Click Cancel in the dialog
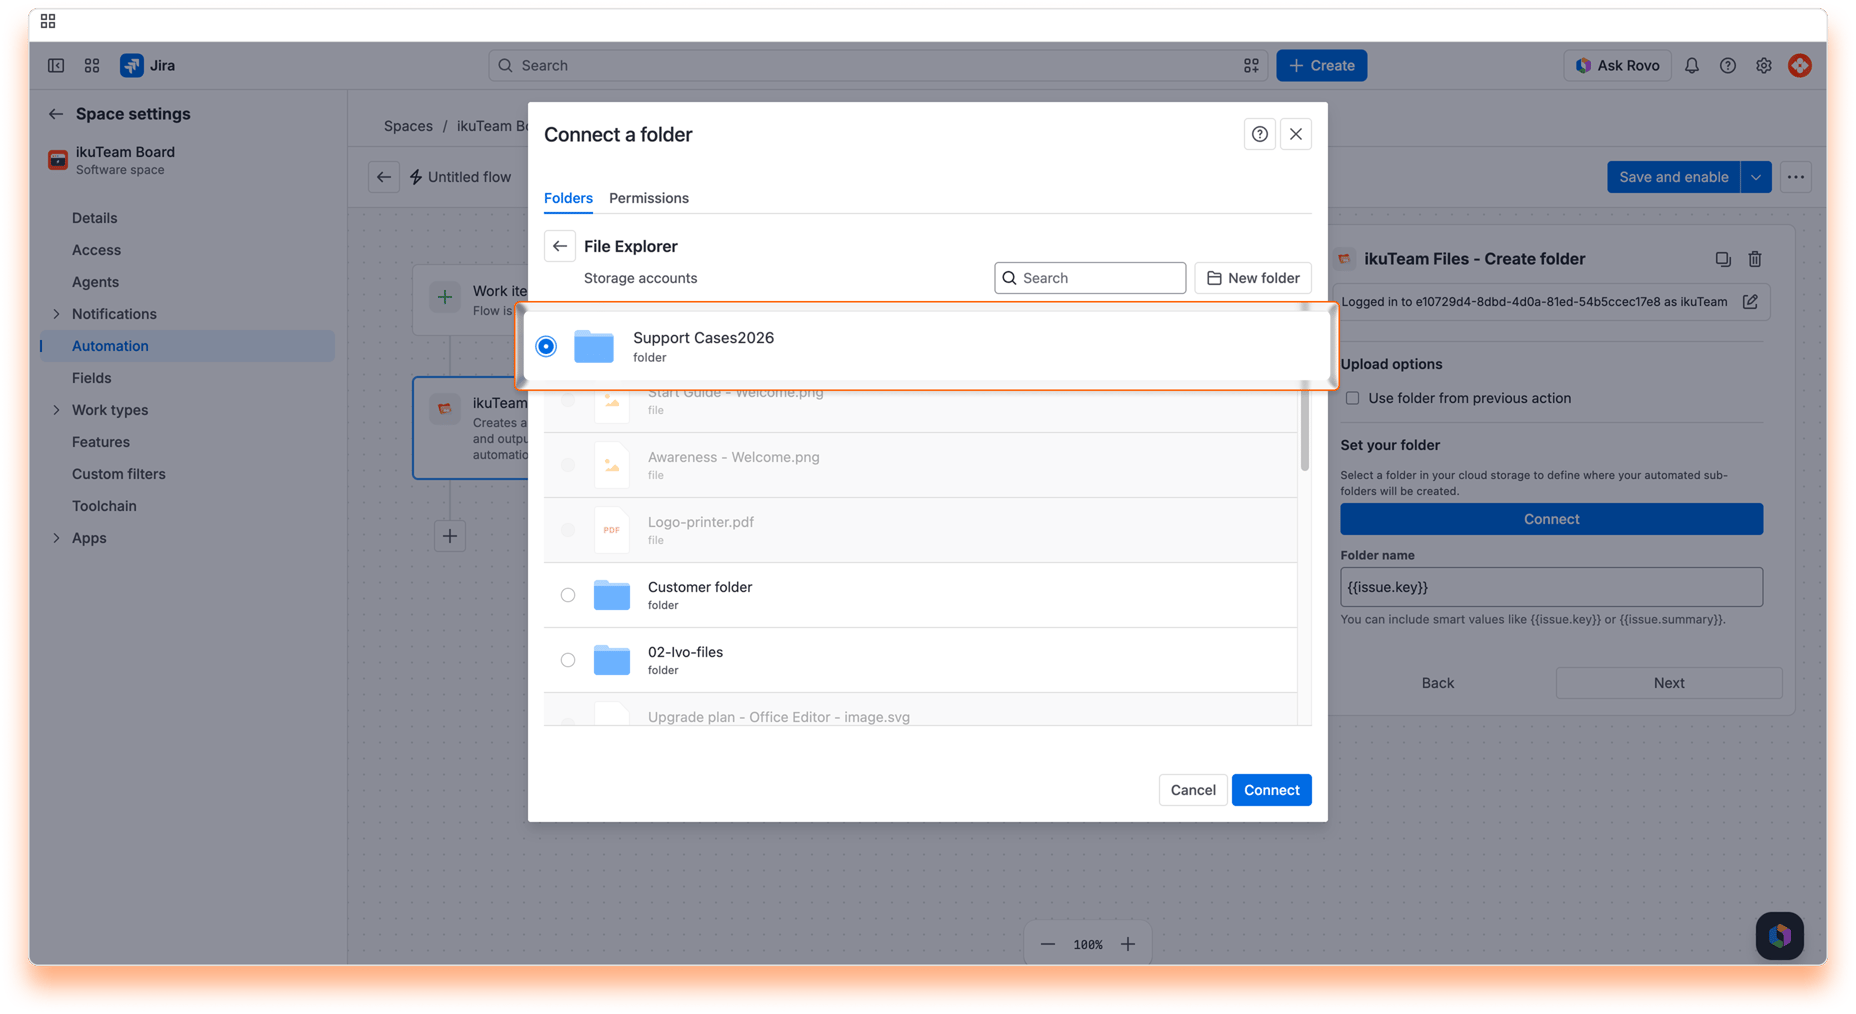The width and height of the screenshot is (1856, 1014). [x=1193, y=790]
